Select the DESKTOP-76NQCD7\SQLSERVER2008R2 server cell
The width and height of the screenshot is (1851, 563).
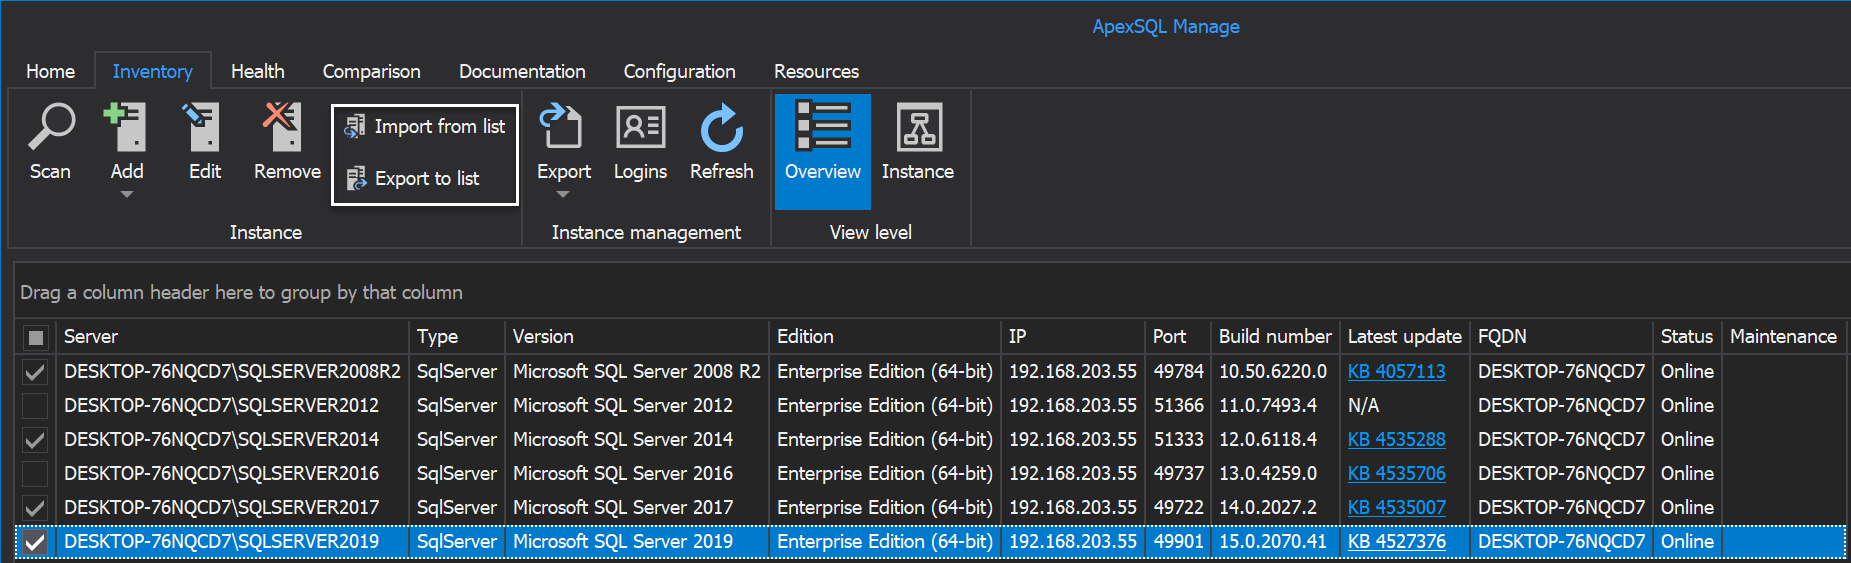[232, 371]
